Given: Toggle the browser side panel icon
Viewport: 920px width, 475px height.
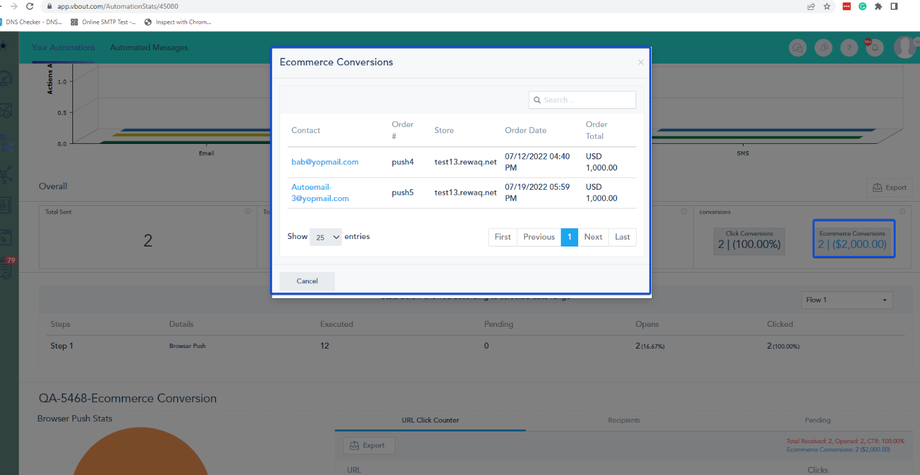Looking at the screenshot, I should 894,6.
